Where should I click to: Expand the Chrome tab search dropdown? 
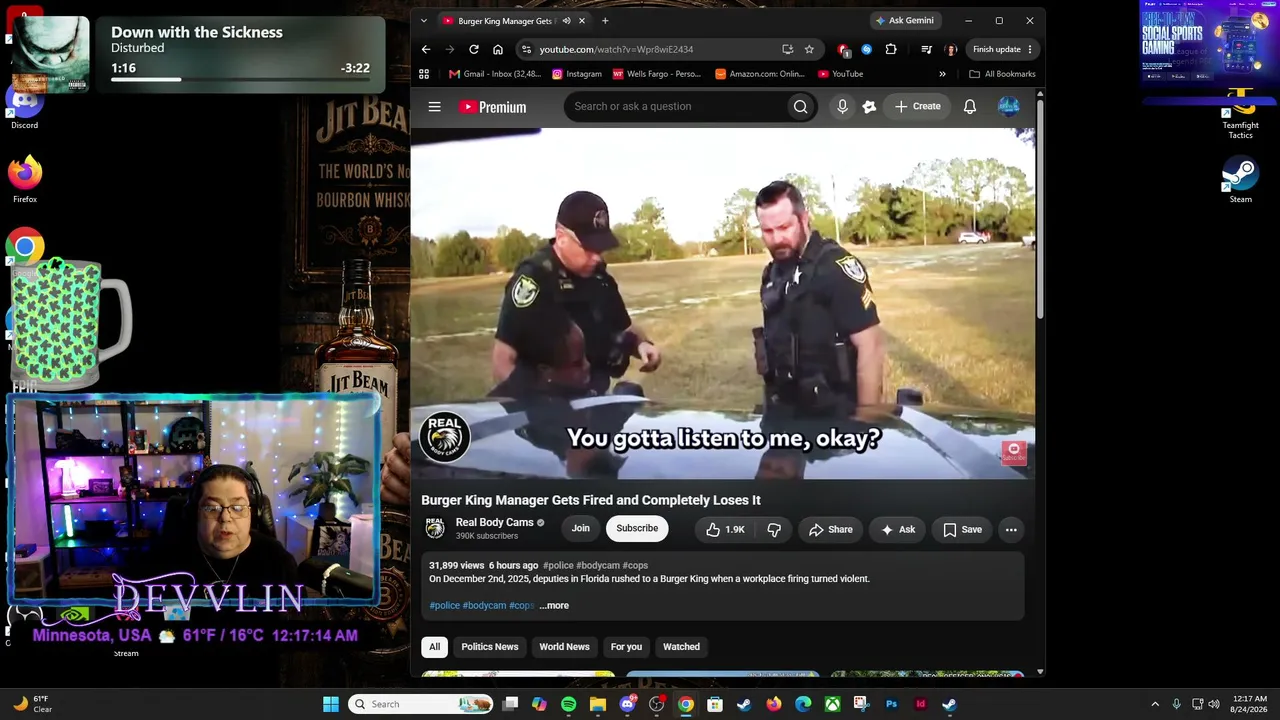[424, 21]
